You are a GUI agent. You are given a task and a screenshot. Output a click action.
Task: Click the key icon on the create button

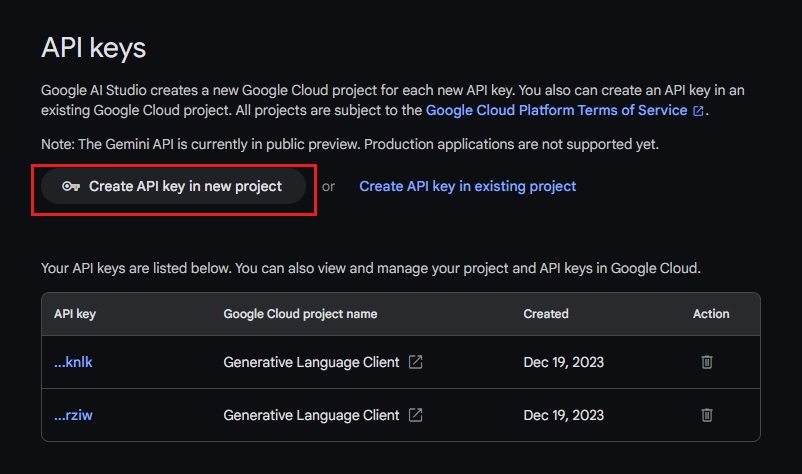[x=70, y=186]
